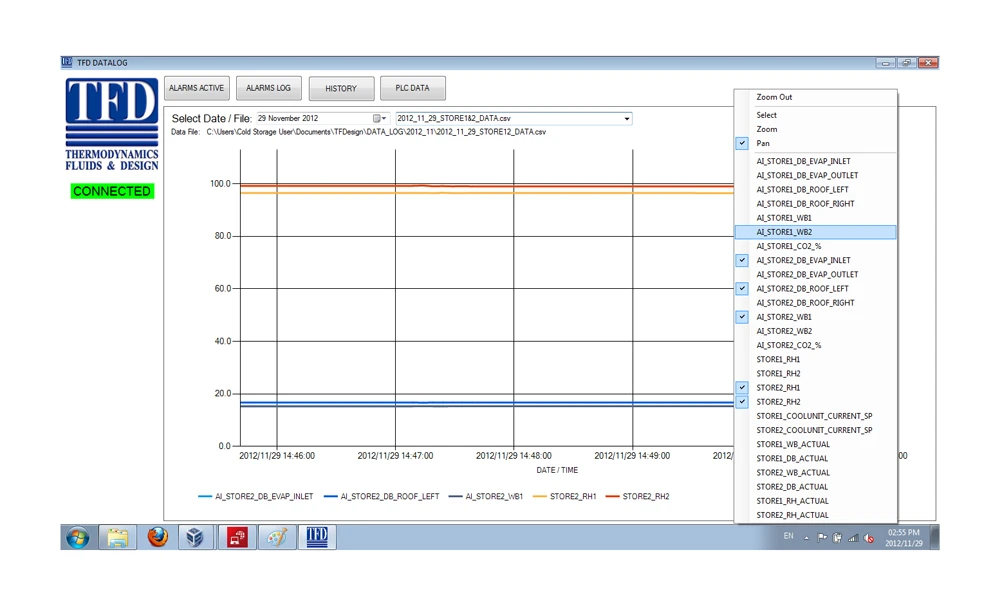The width and height of the screenshot is (1000, 606).
Task: Open VirtualBox from the taskbar
Action: [x=196, y=537]
